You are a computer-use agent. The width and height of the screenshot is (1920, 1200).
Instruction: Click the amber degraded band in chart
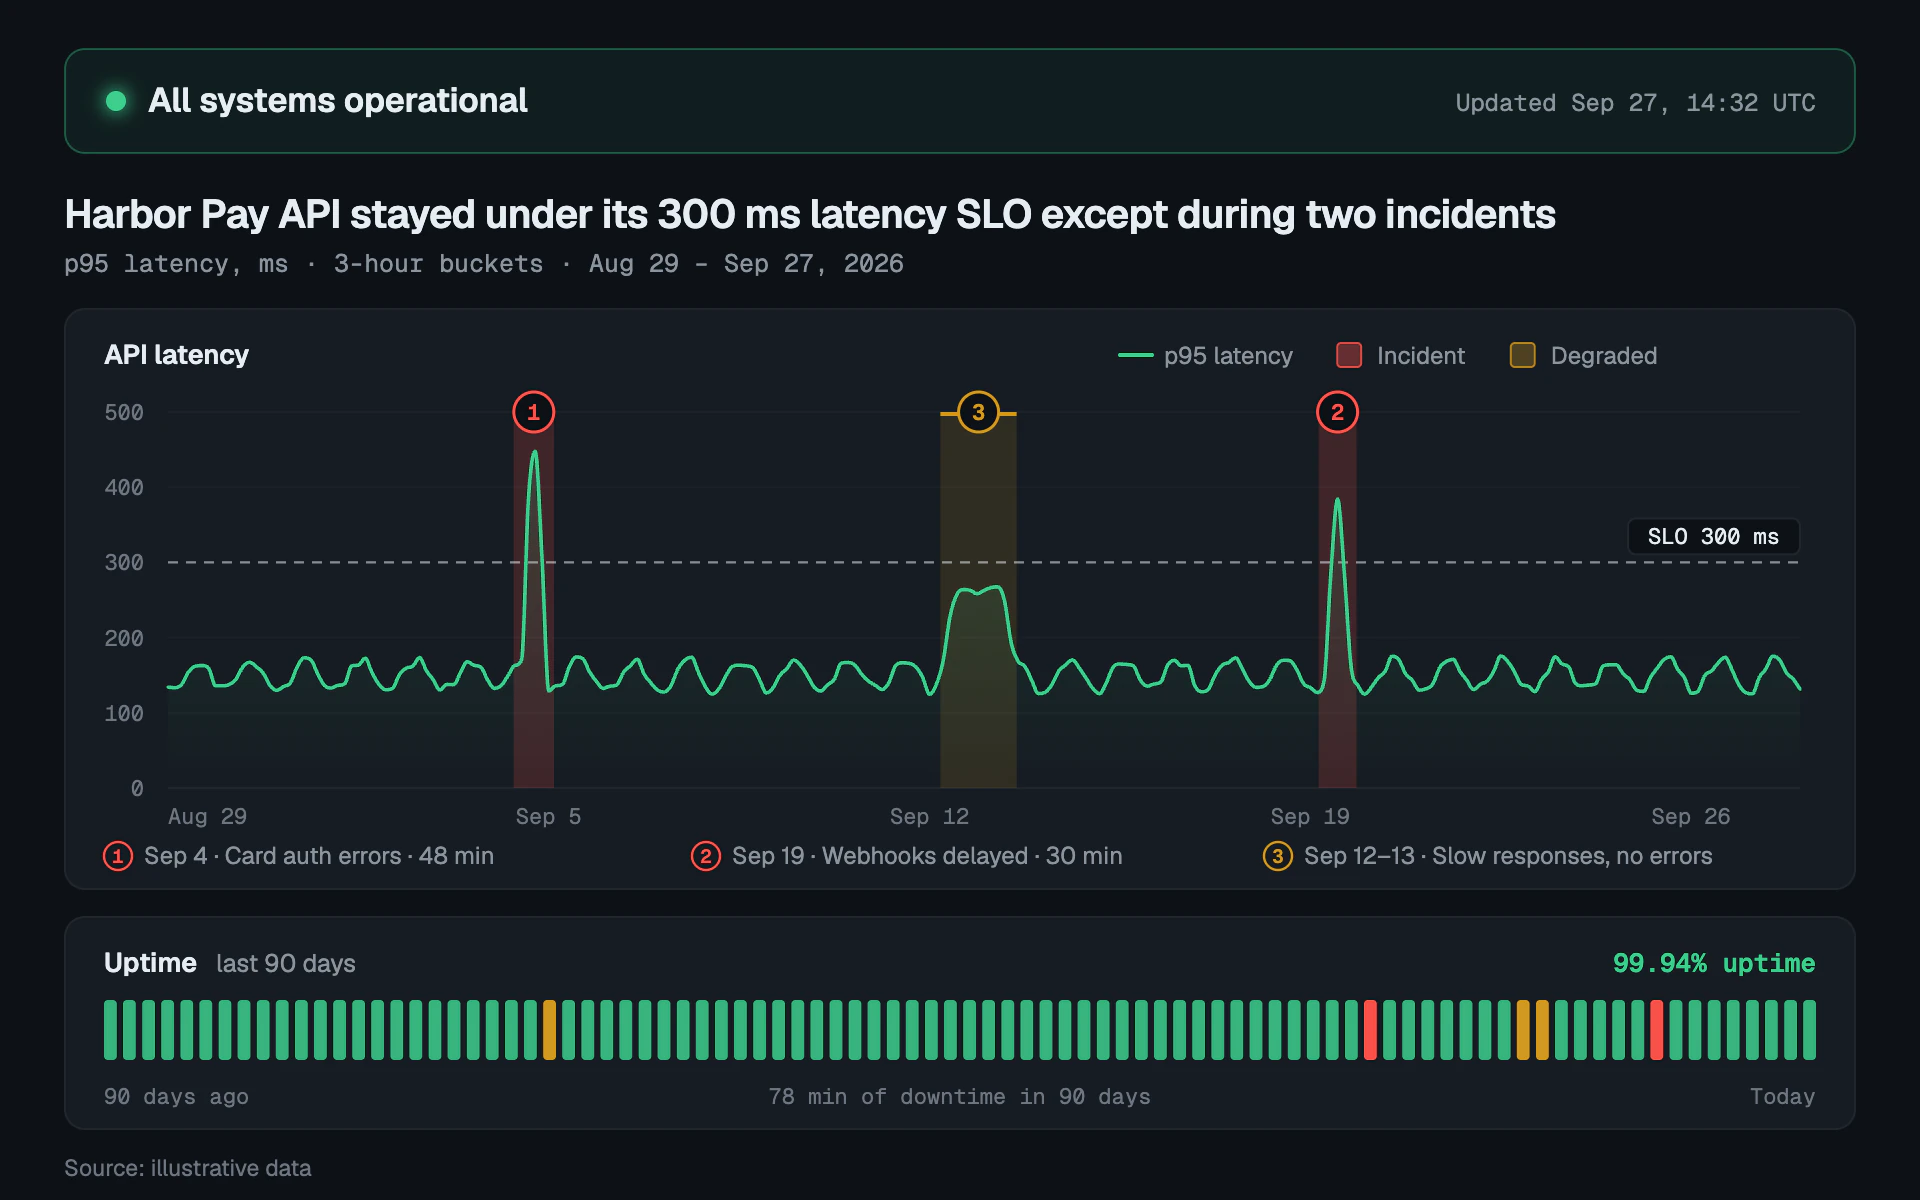click(x=978, y=600)
